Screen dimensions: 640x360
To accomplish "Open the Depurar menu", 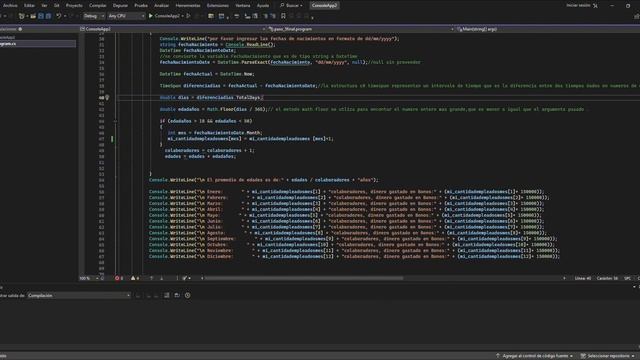I will [x=120, y=6].
